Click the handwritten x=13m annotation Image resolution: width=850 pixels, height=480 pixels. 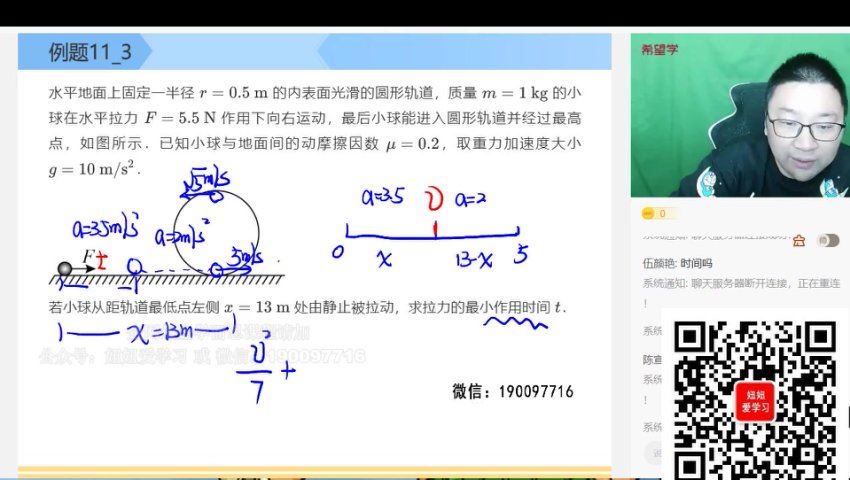[142, 333]
